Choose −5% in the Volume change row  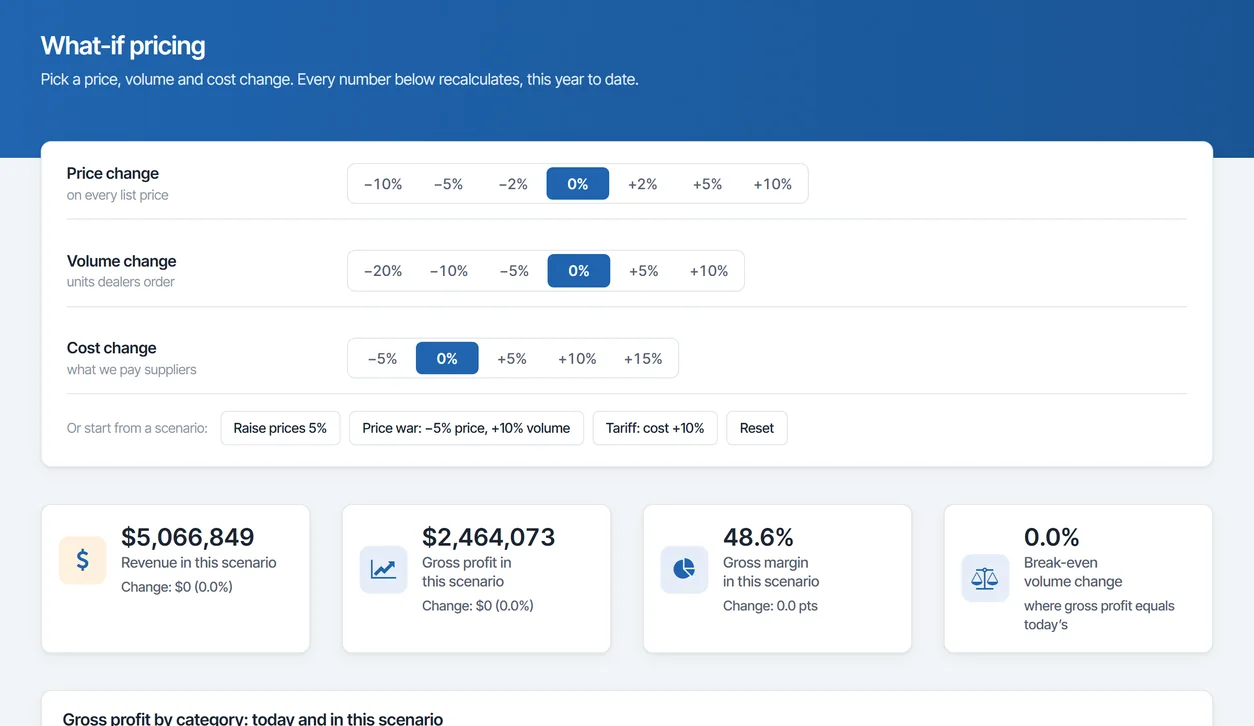[x=513, y=271]
